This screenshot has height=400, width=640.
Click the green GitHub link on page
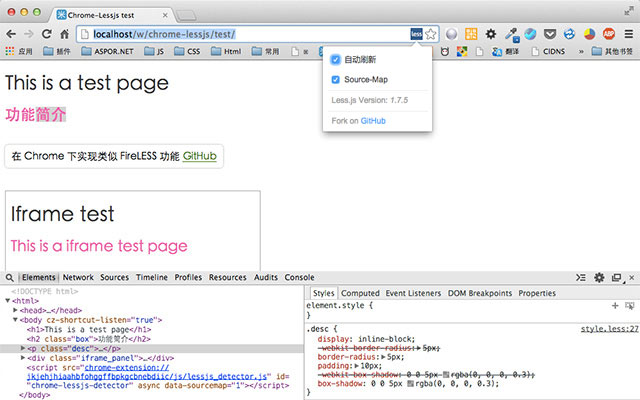(199, 156)
